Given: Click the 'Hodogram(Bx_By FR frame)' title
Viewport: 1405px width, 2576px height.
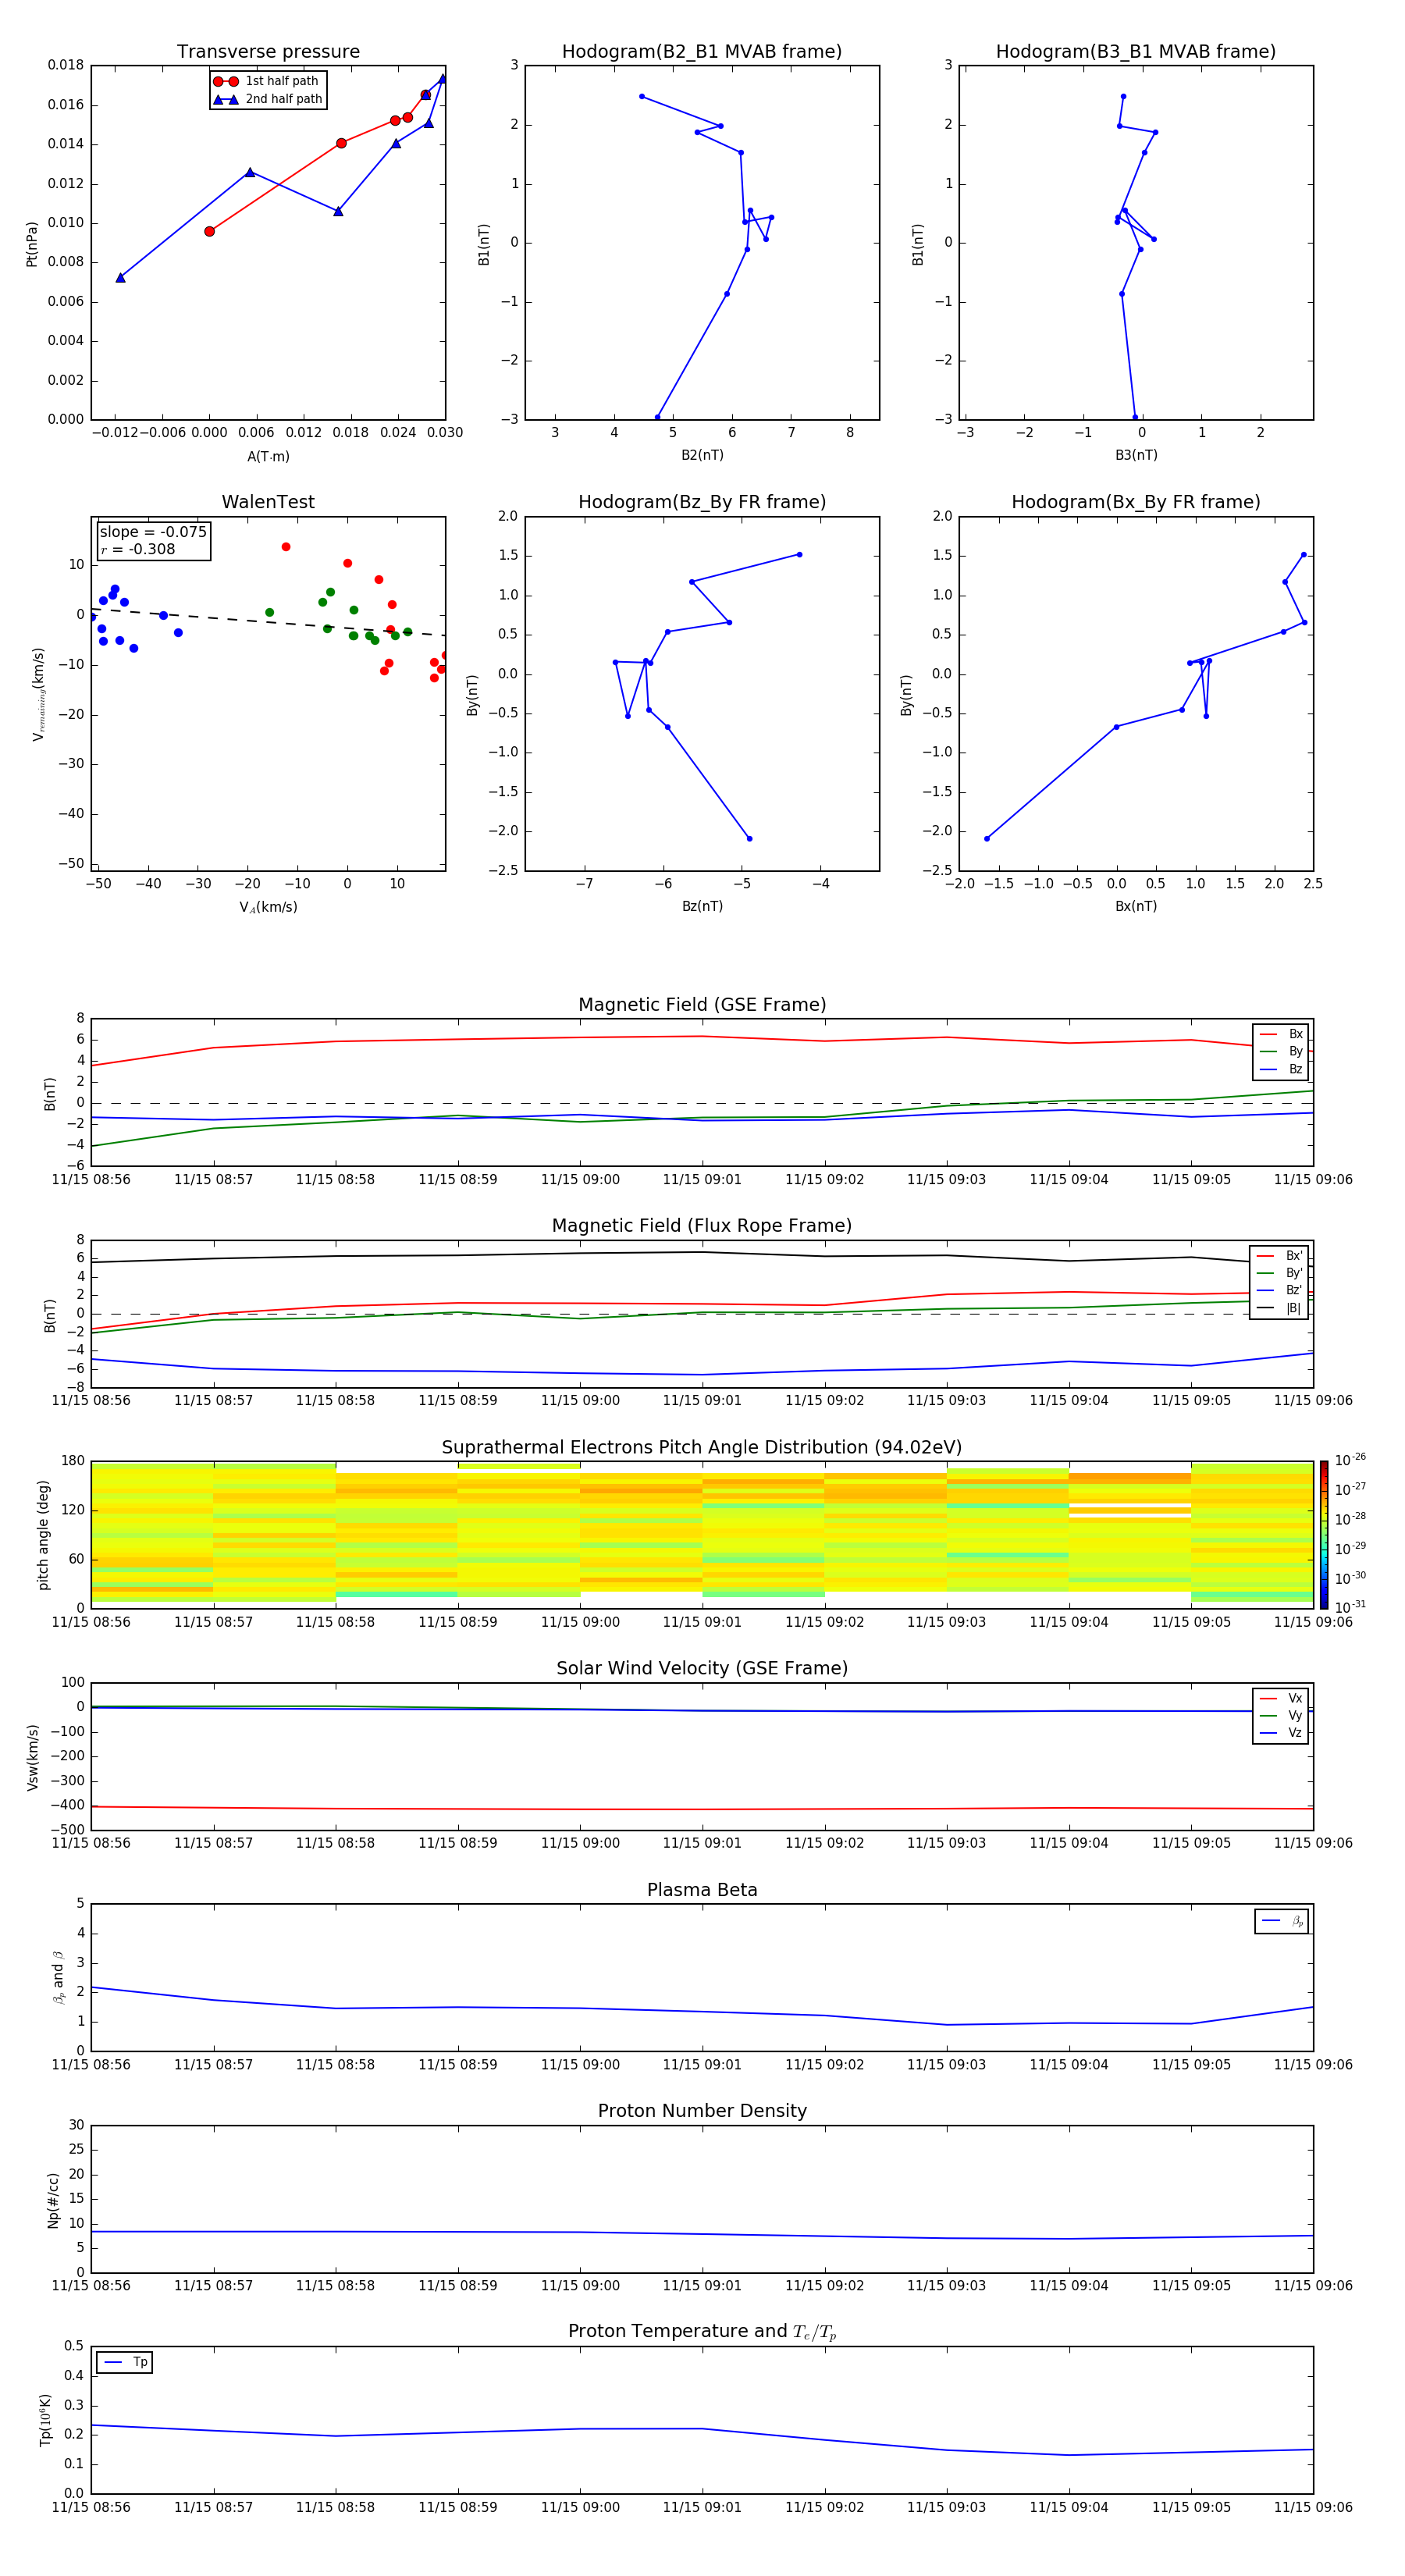Looking at the screenshot, I should click(x=1136, y=502).
